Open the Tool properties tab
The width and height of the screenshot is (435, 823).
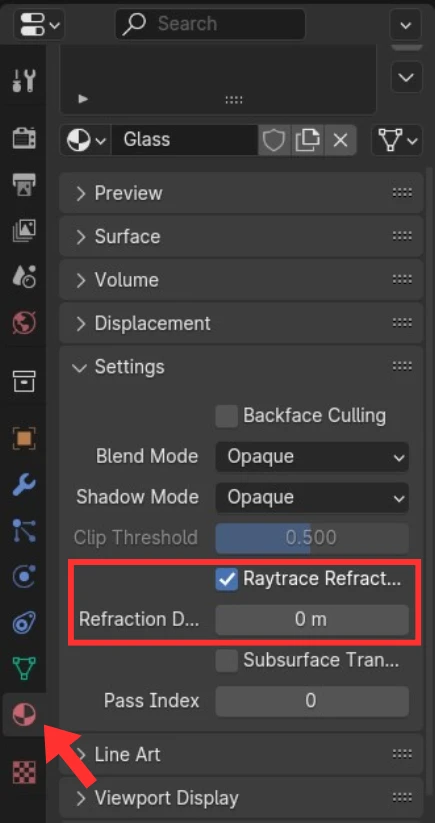pyautogui.click(x=24, y=80)
